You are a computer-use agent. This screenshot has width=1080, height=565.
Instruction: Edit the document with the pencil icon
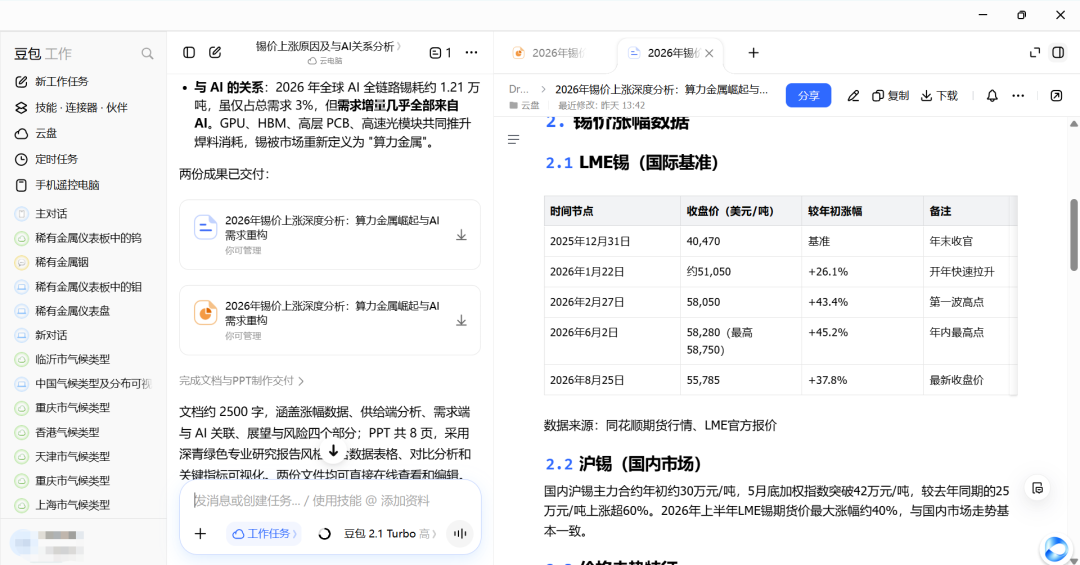click(853, 96)
